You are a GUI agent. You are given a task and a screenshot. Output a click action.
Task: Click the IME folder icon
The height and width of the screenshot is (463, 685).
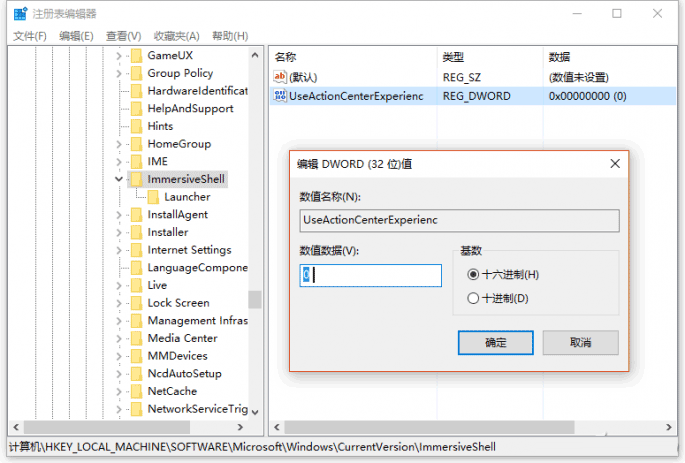coord(137,162)
